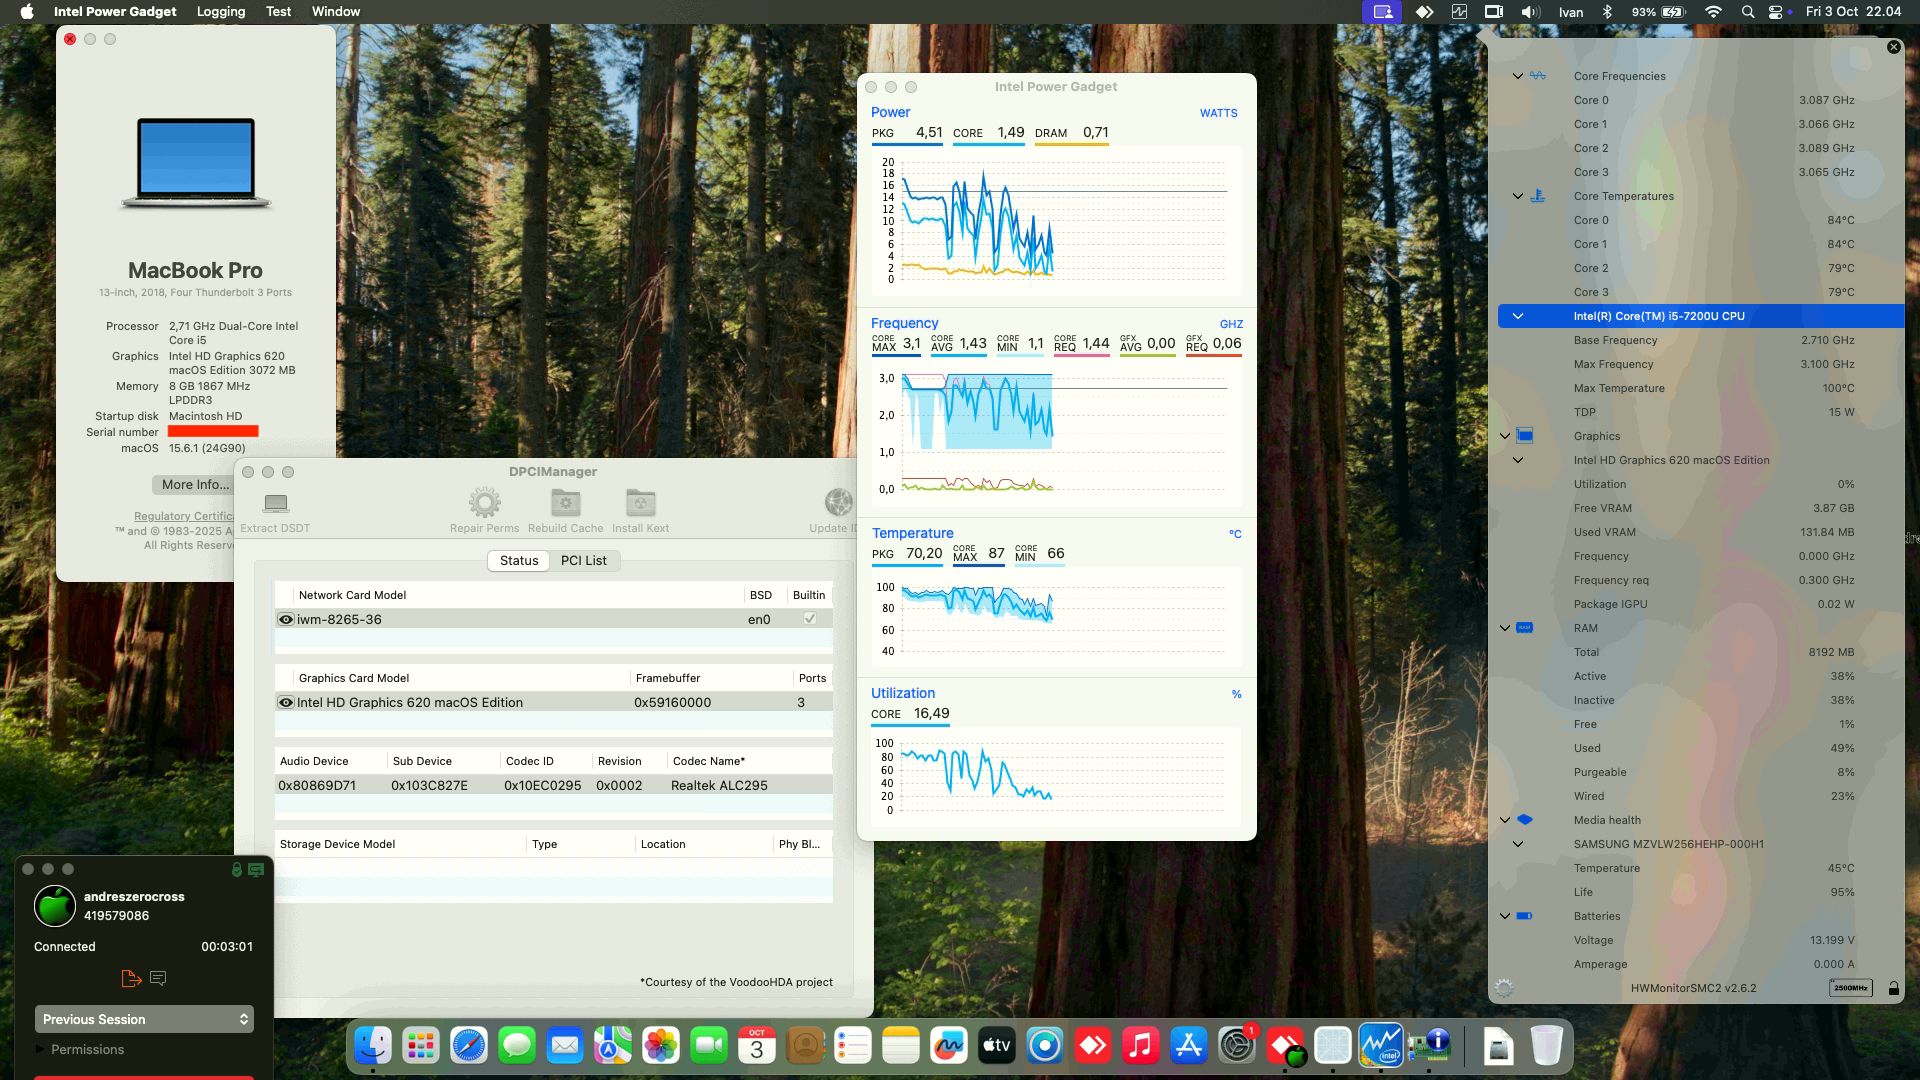Click Extract DSDT icon in DPCIManager toolbar
Image resolution: width=1920 pixels, height=1080 pixels.
(276, 503)
